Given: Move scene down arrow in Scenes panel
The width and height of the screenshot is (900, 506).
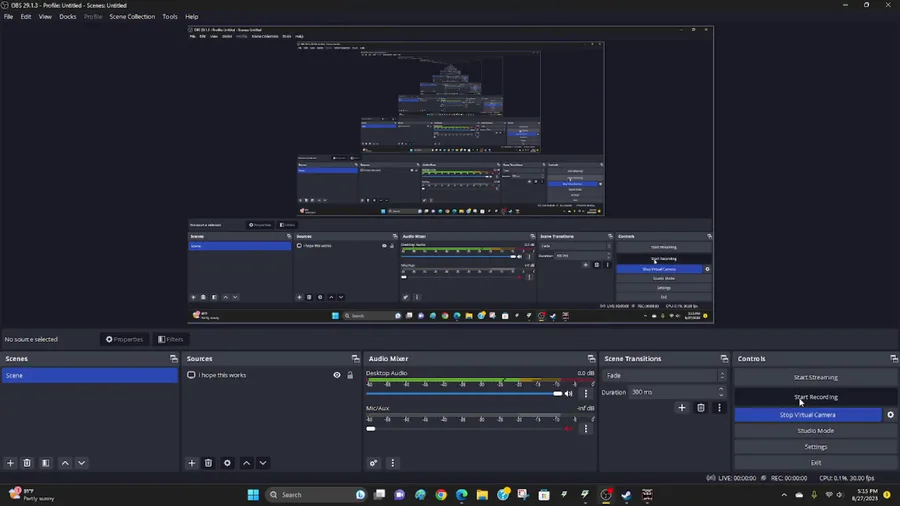Looking at the screenshot, I should (82, 463).
